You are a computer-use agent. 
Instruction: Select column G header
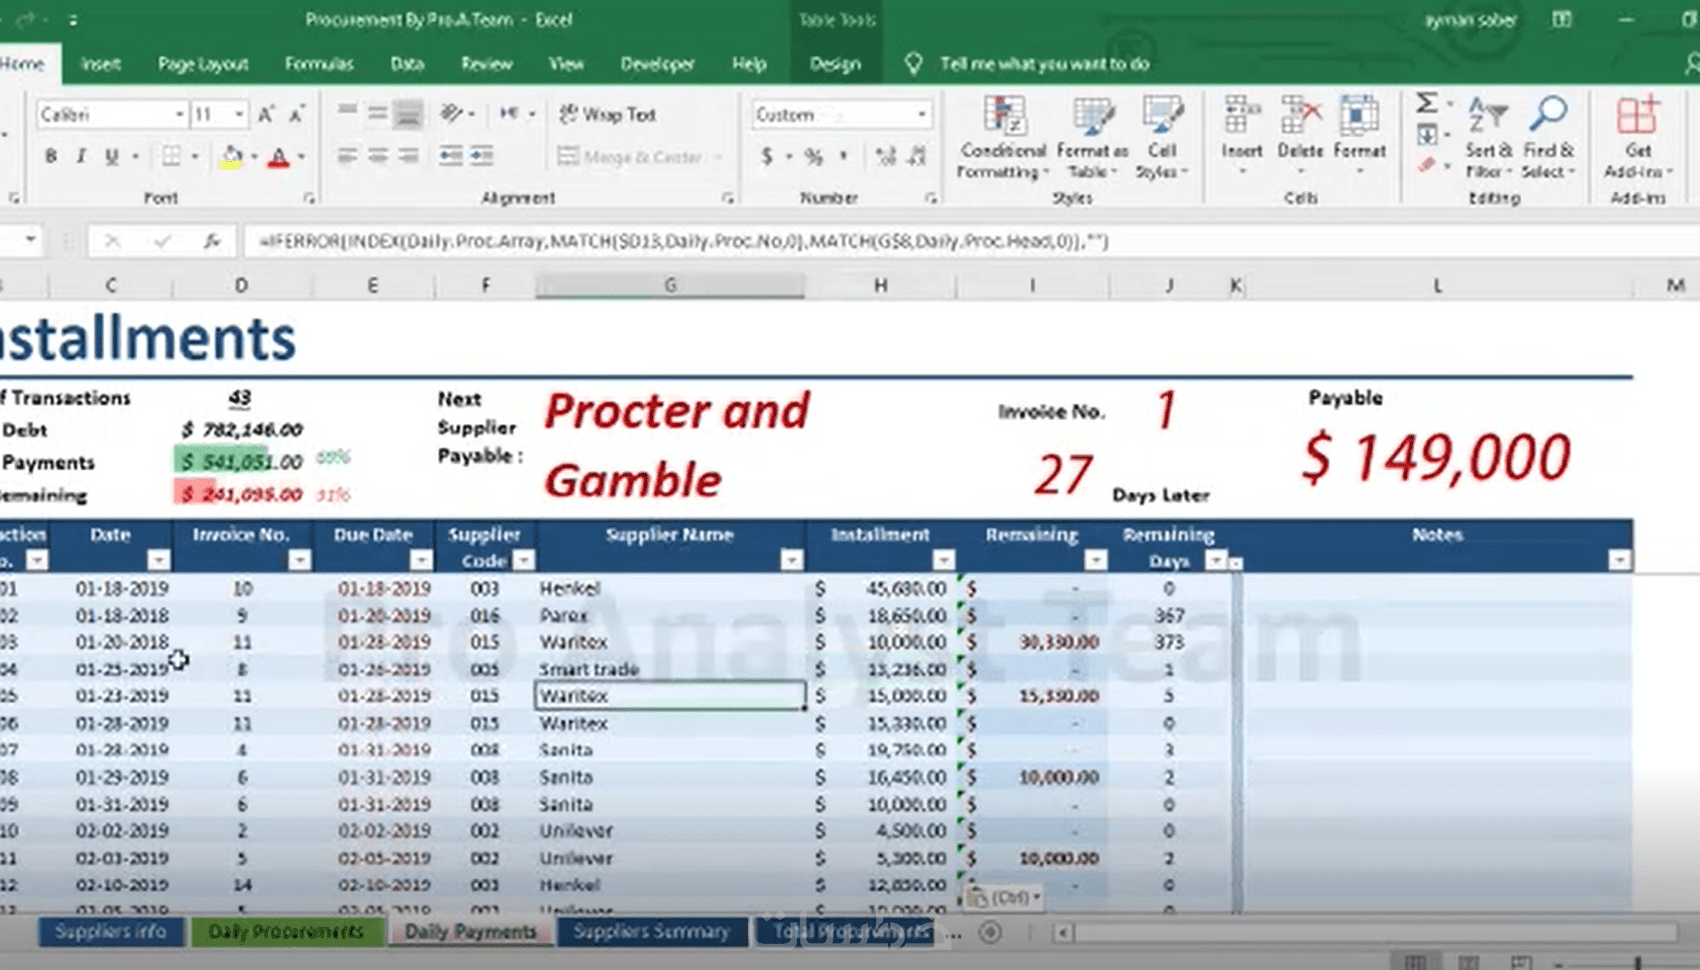pos(670,285)
